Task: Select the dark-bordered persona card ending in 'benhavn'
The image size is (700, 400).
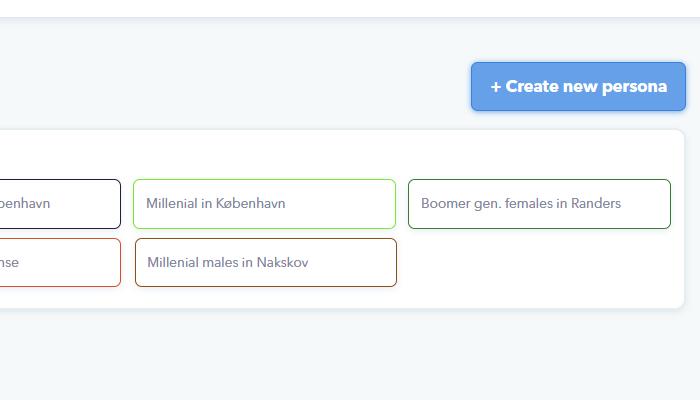Action: 60,204
